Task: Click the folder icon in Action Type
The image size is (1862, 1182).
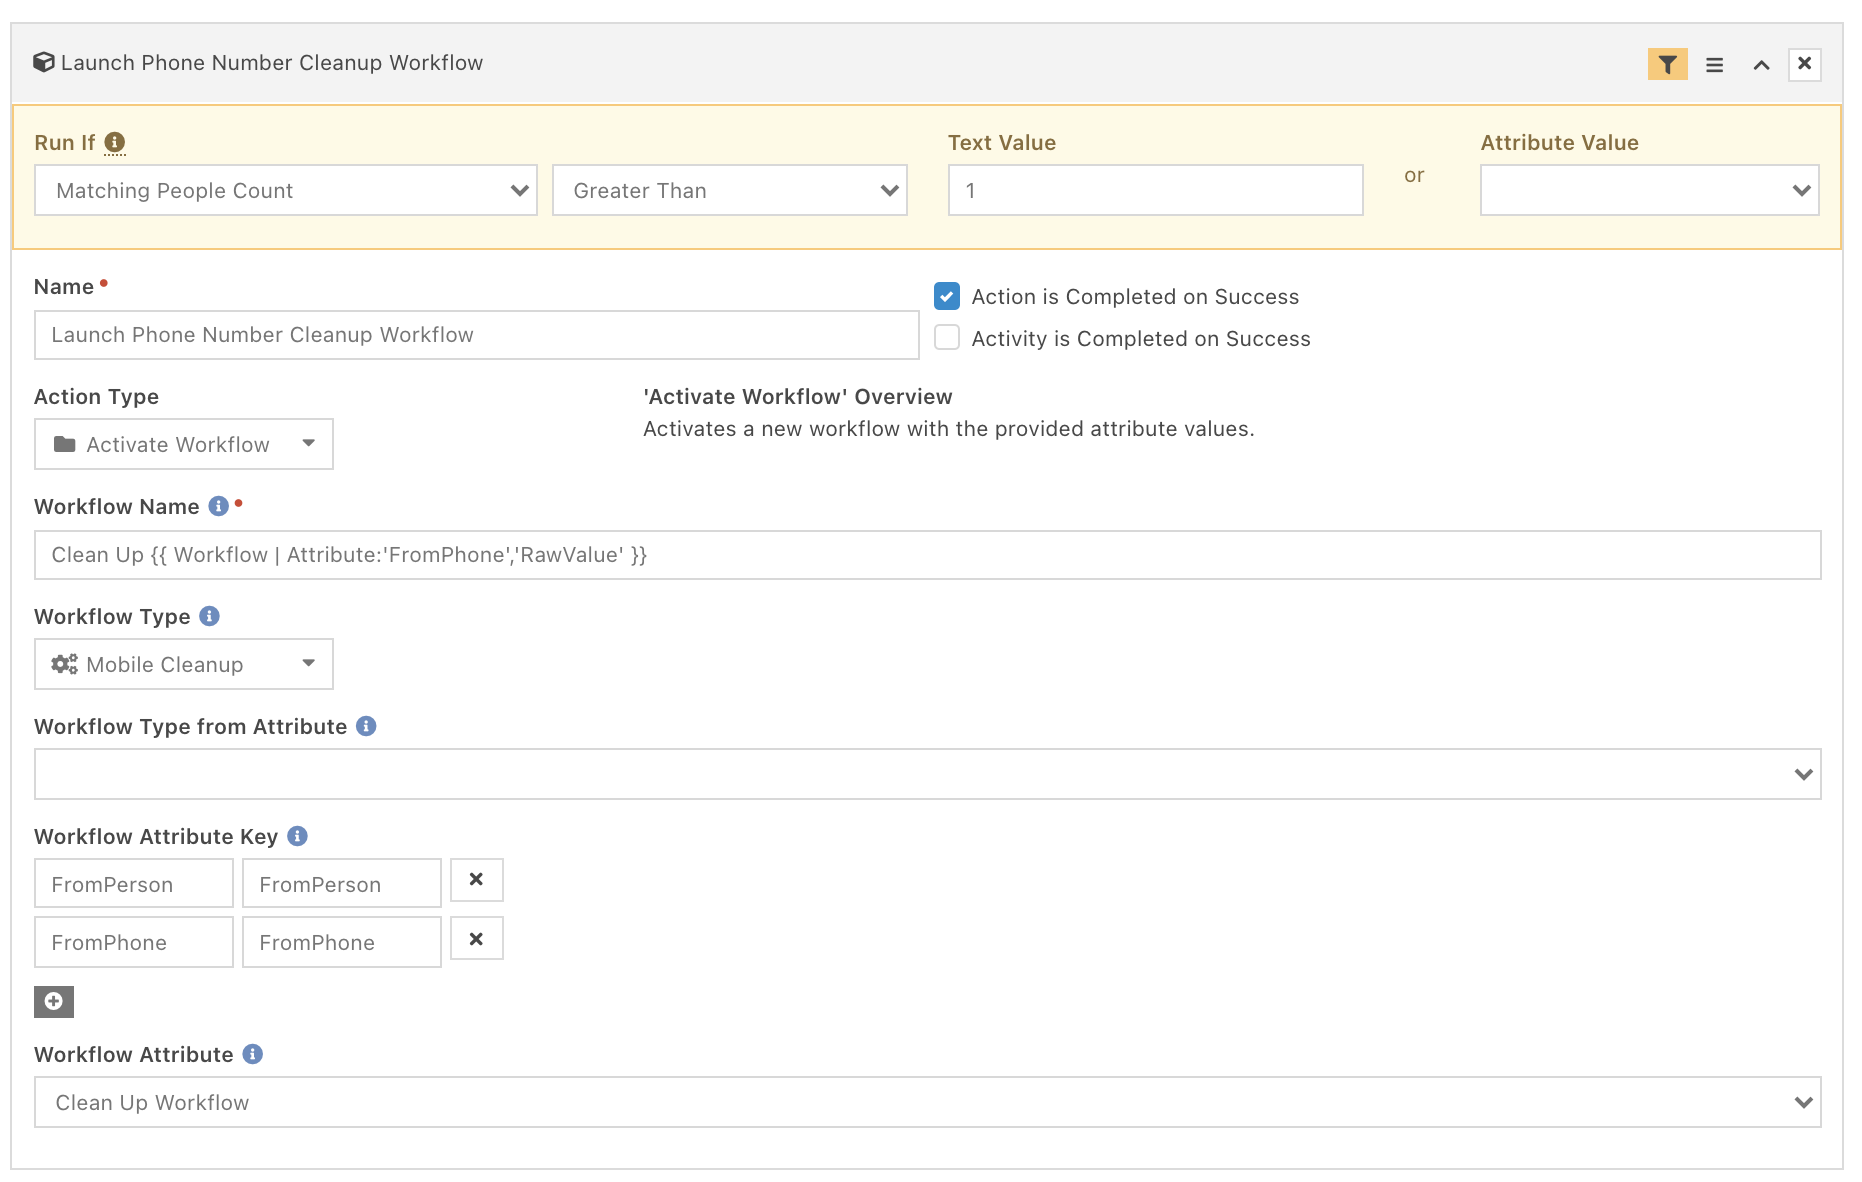Action: pos(65,444)
